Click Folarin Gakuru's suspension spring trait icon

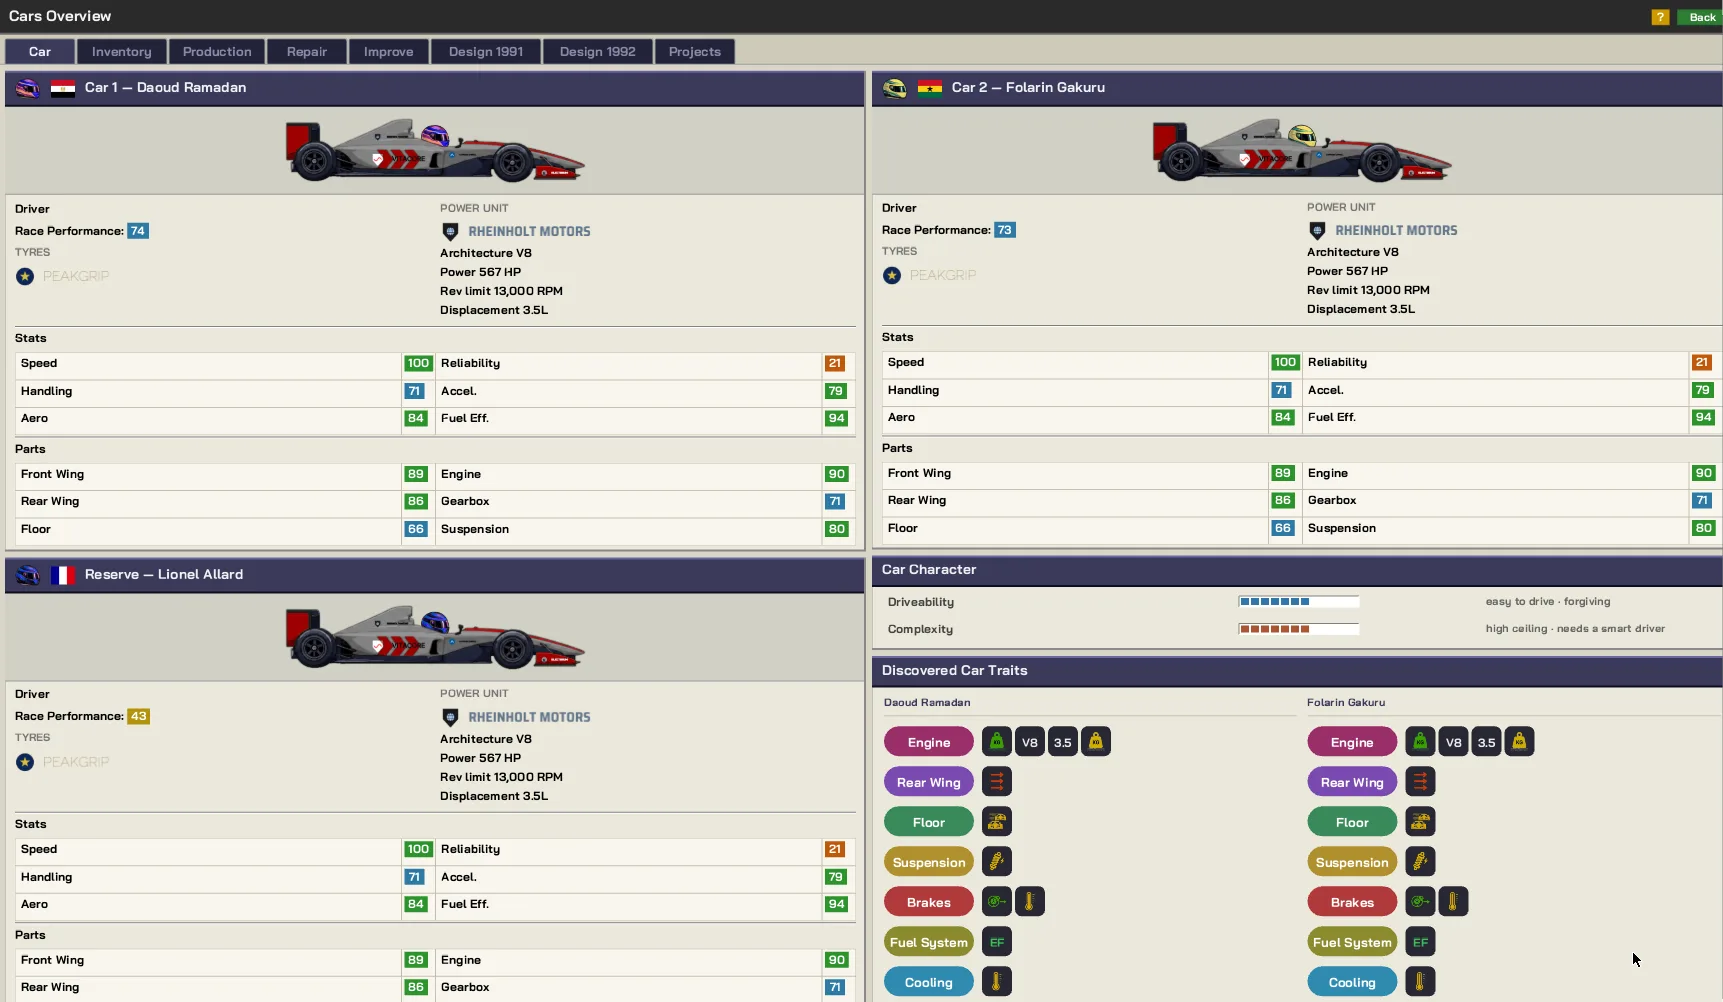tap(1421, 862)
